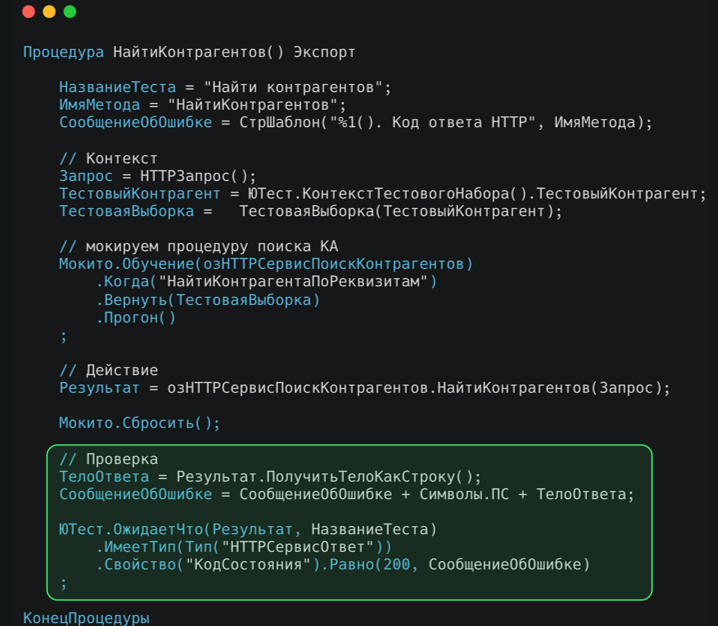Click the 'НайтиКонтрагентов() Экспорт' procedure declaration

(x=234, y=52)
